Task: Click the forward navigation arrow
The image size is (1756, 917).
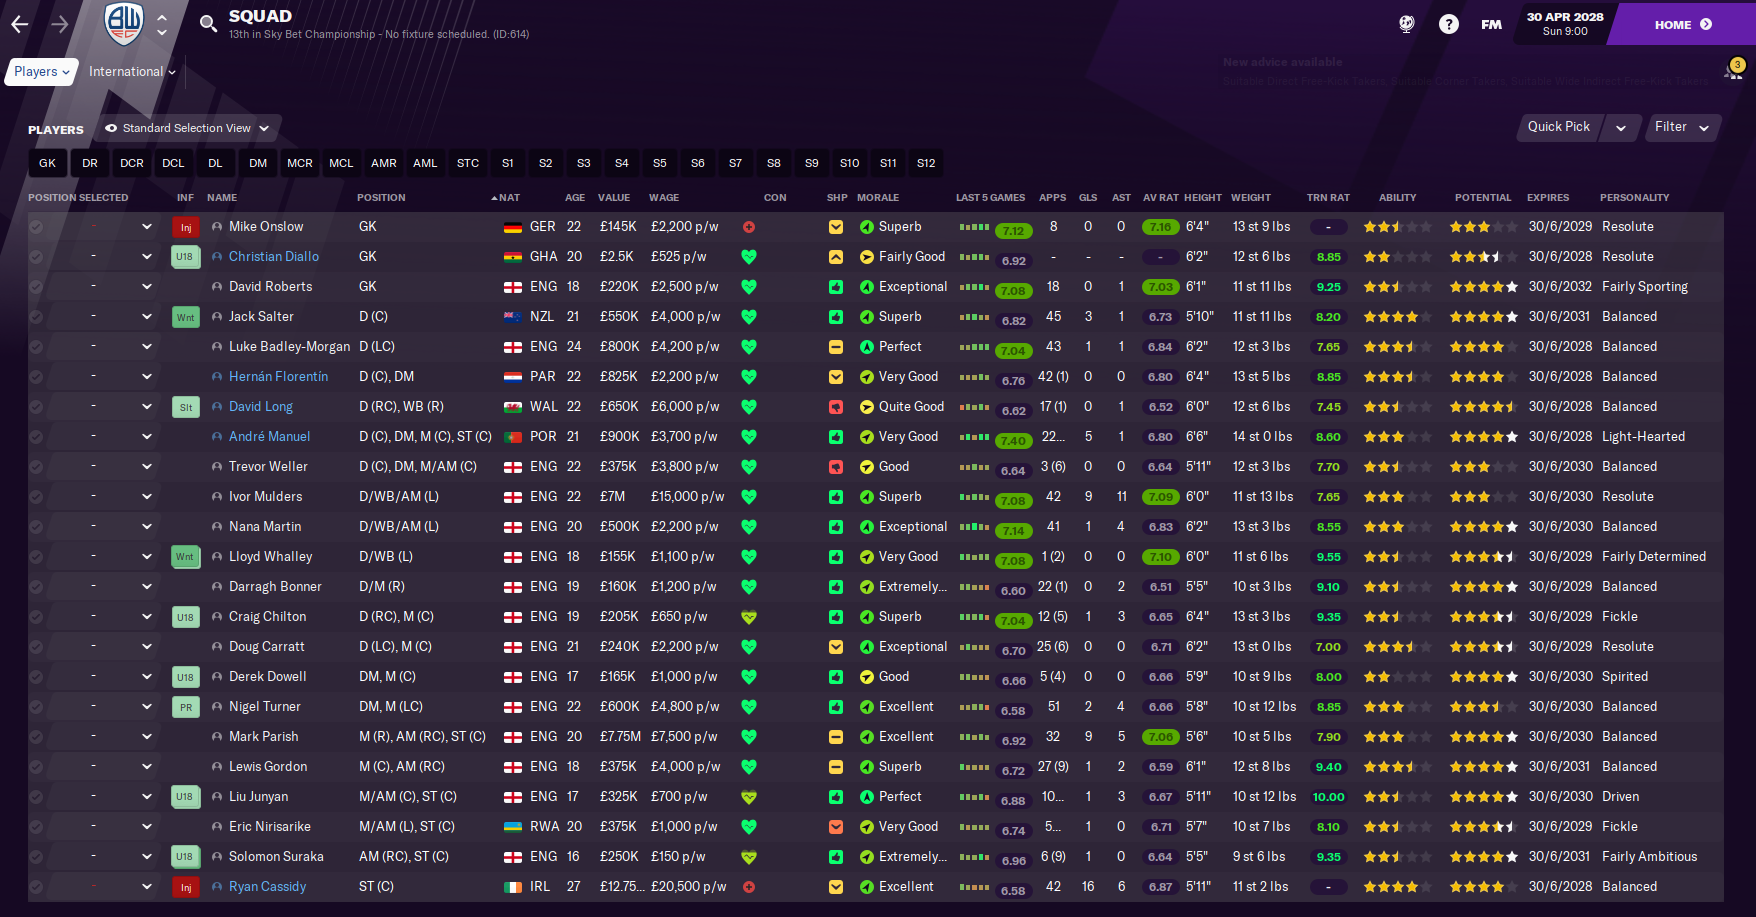Action: coord(60,24)
